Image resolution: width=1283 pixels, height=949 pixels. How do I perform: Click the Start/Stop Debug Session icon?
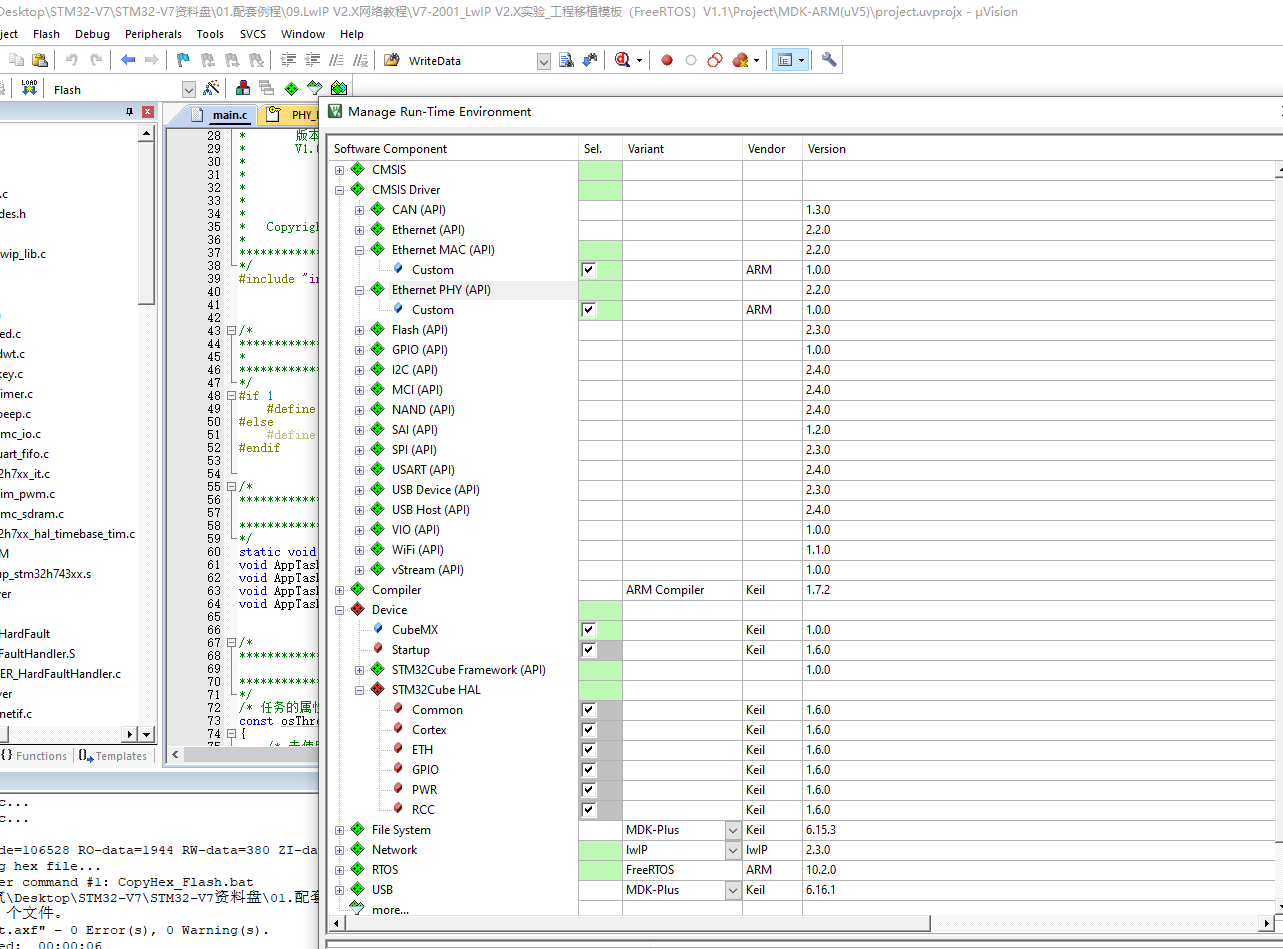[624, 60]
